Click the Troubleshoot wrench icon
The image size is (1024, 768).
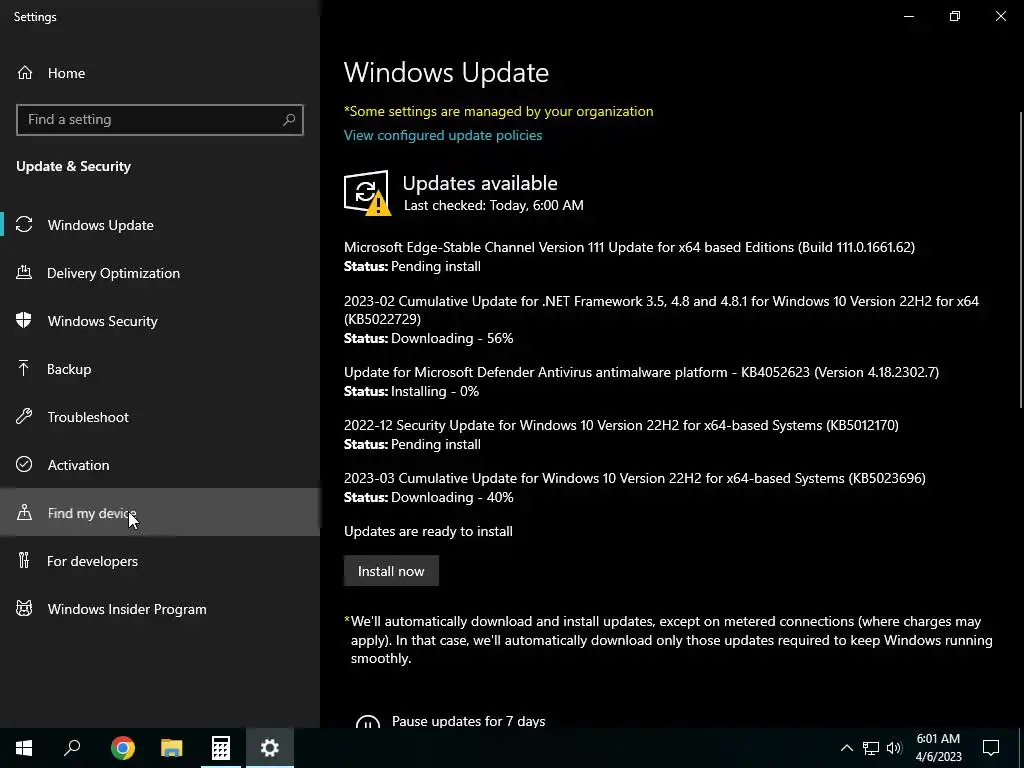24,417
